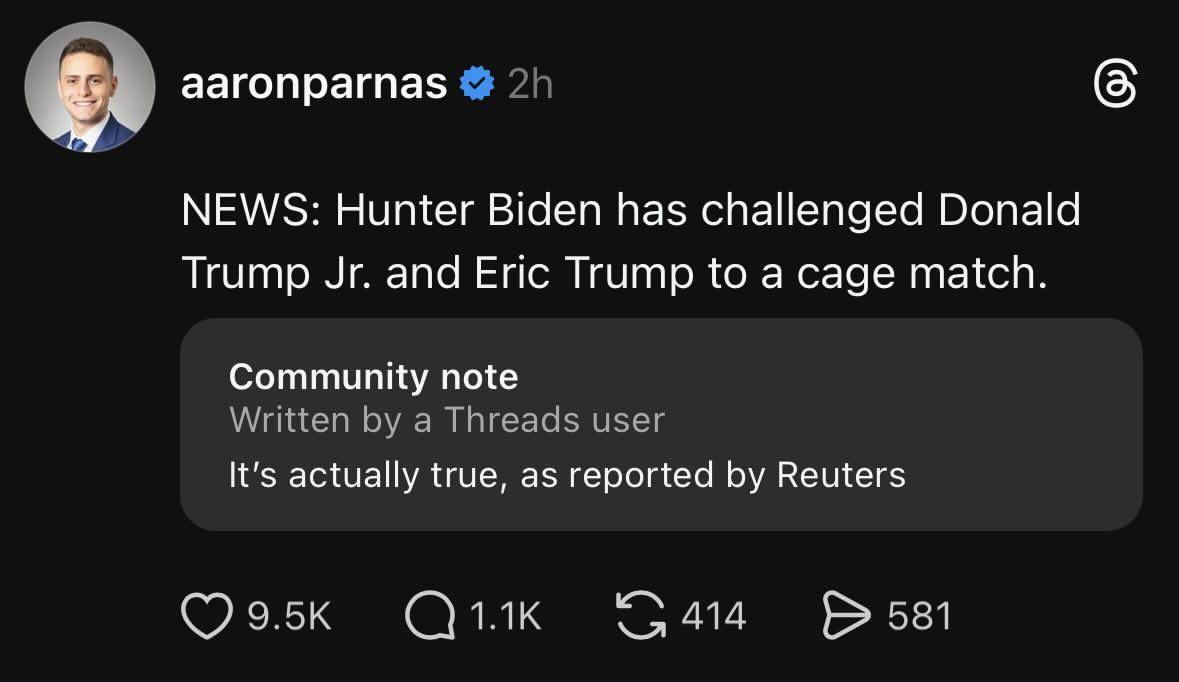Click the 581 shares count
The width and height of the screenshot is (1179, 682).
click(919, 616)
